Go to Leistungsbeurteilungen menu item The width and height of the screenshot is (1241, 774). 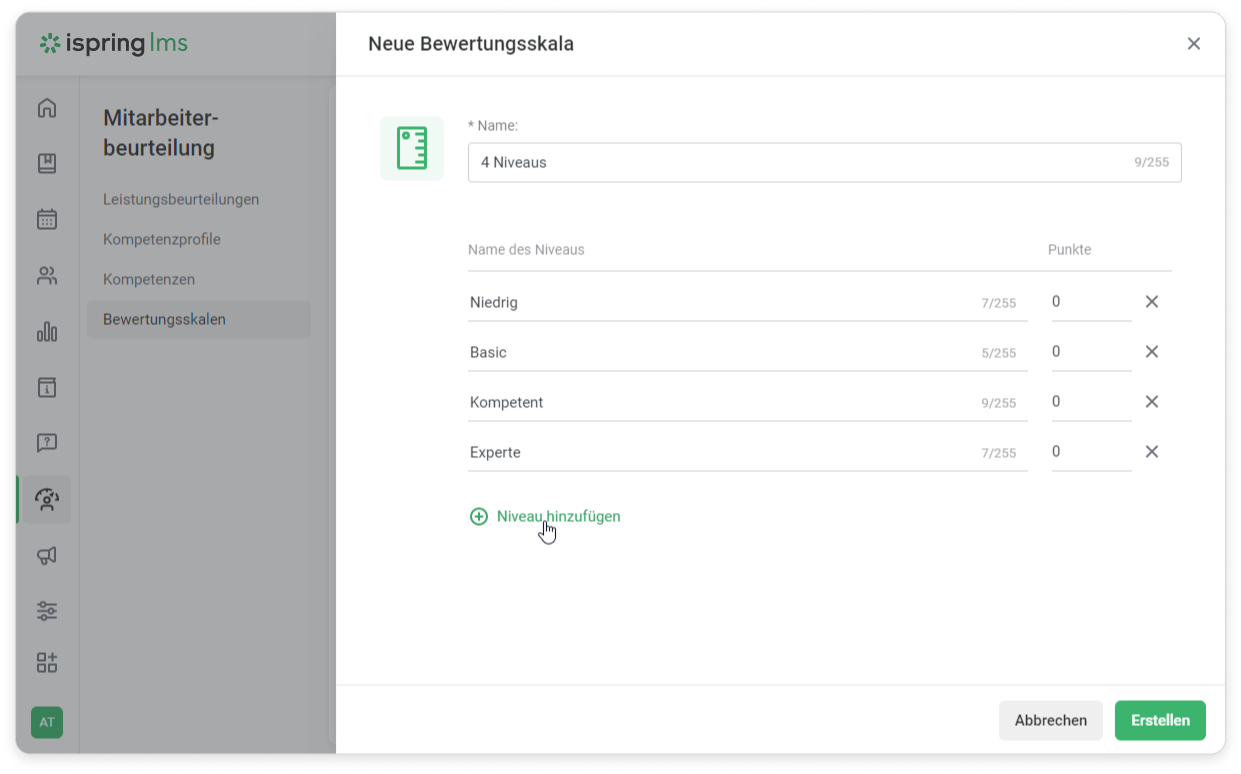pyautogui.click(x=181, y=199)
